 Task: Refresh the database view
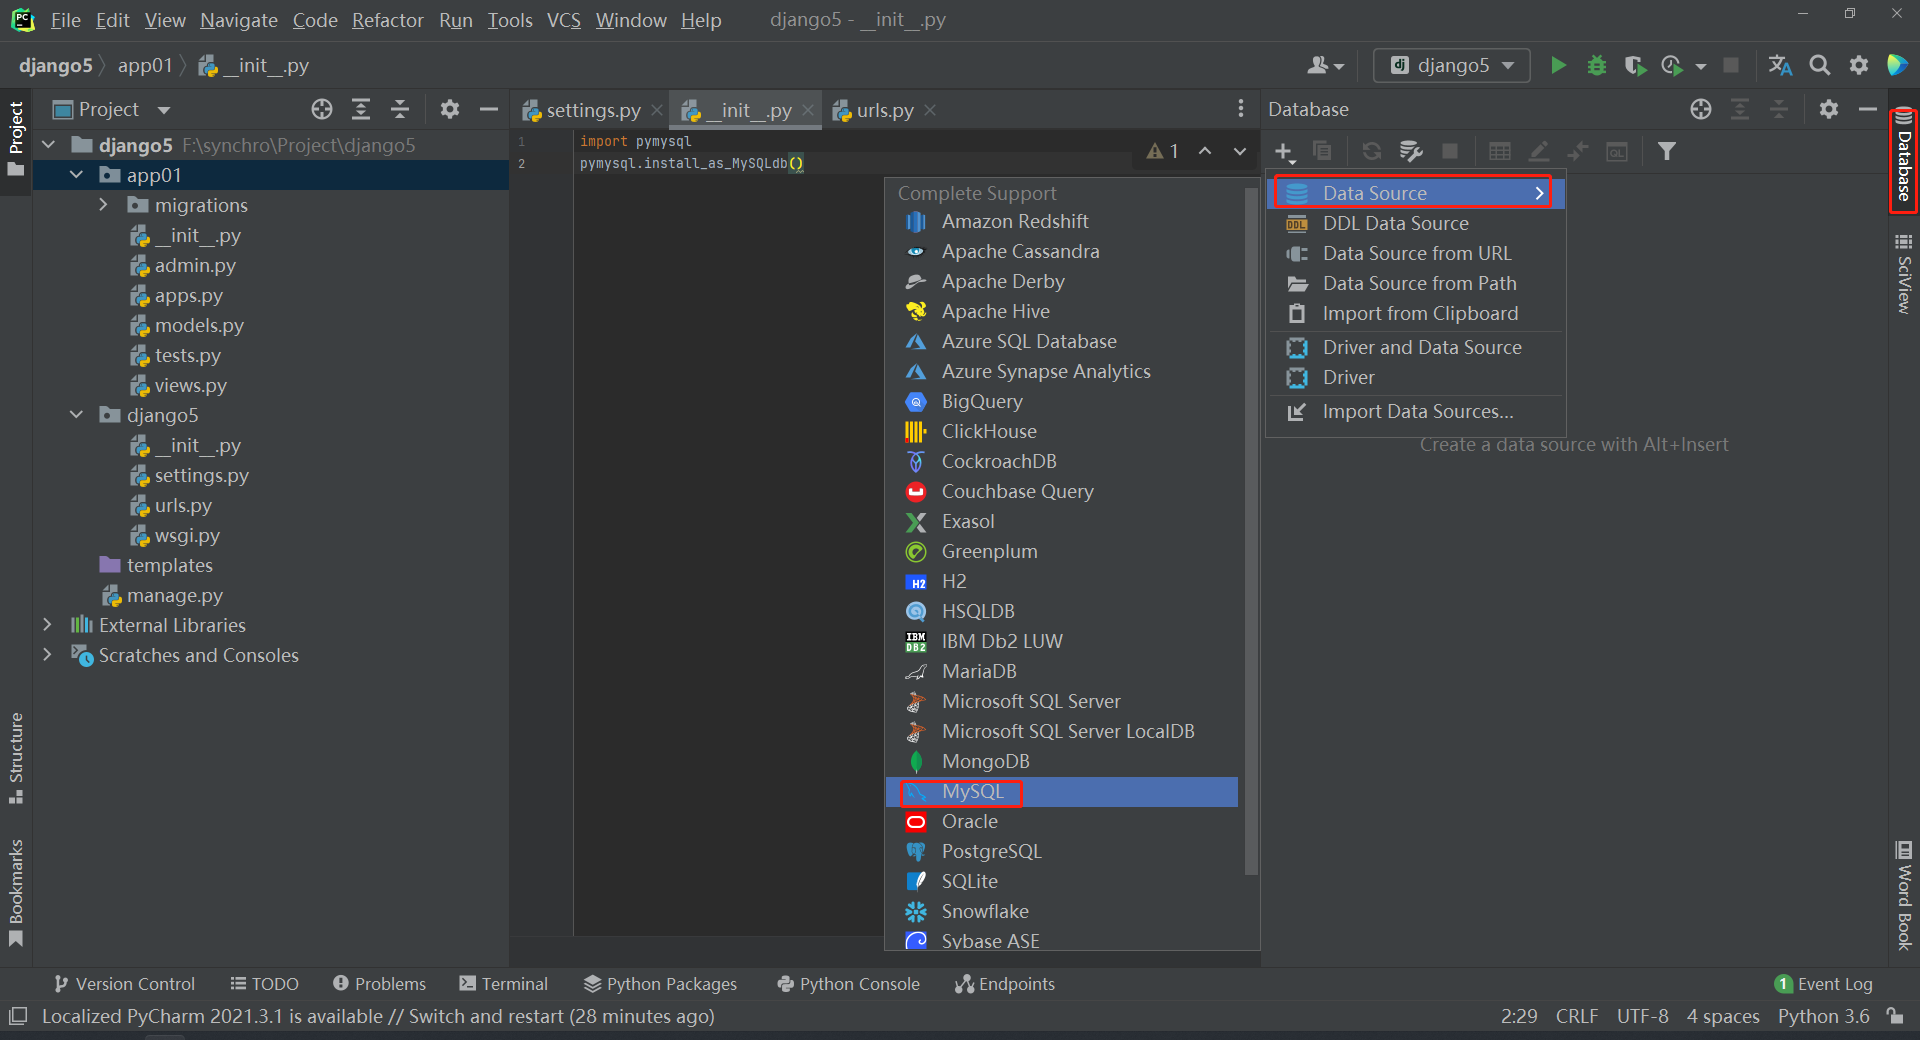pyautogui.click(x=1372, y=152)
